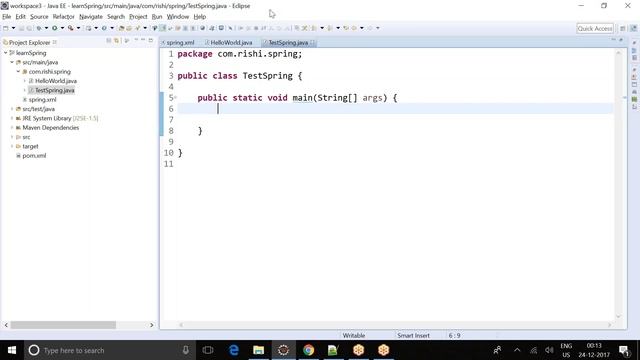Click the Writable status bar entry
640x360 pixels.
click(x=354, y=336)
